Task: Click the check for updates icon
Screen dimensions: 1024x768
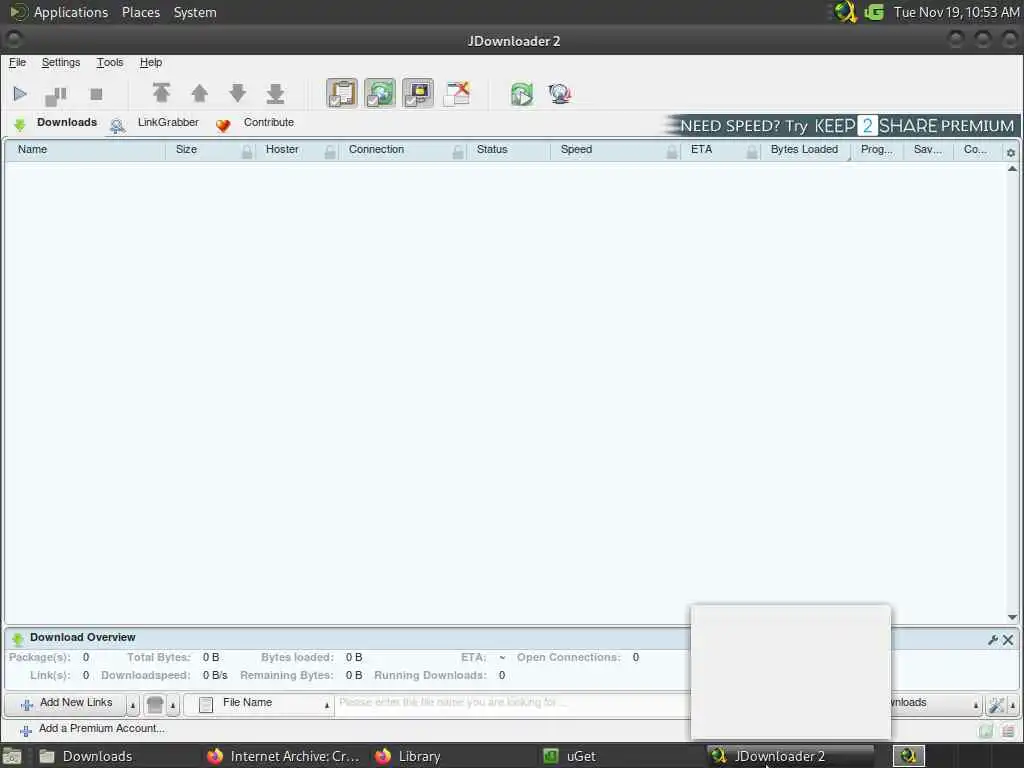Action: point(560,94)
